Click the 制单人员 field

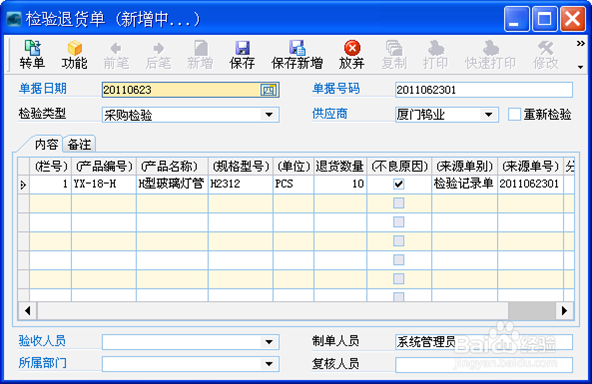(484, 342)
